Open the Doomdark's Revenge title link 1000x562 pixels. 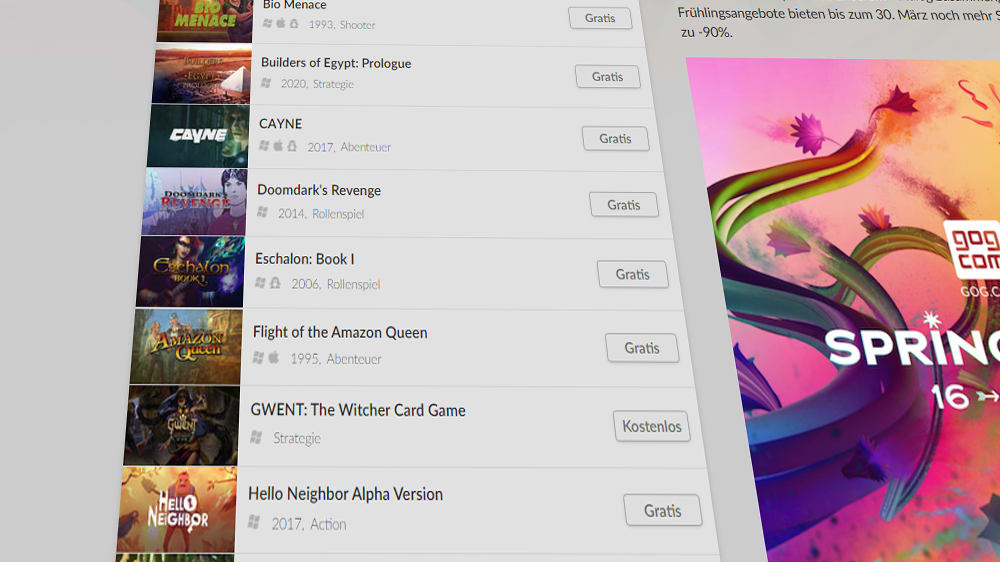[x=319, y=190]
